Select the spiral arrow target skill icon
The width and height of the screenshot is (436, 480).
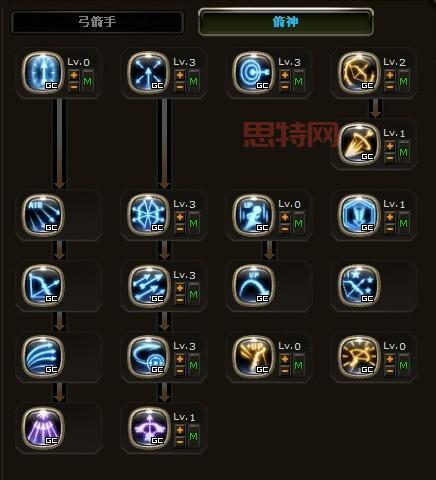click(x=149, y=356)
